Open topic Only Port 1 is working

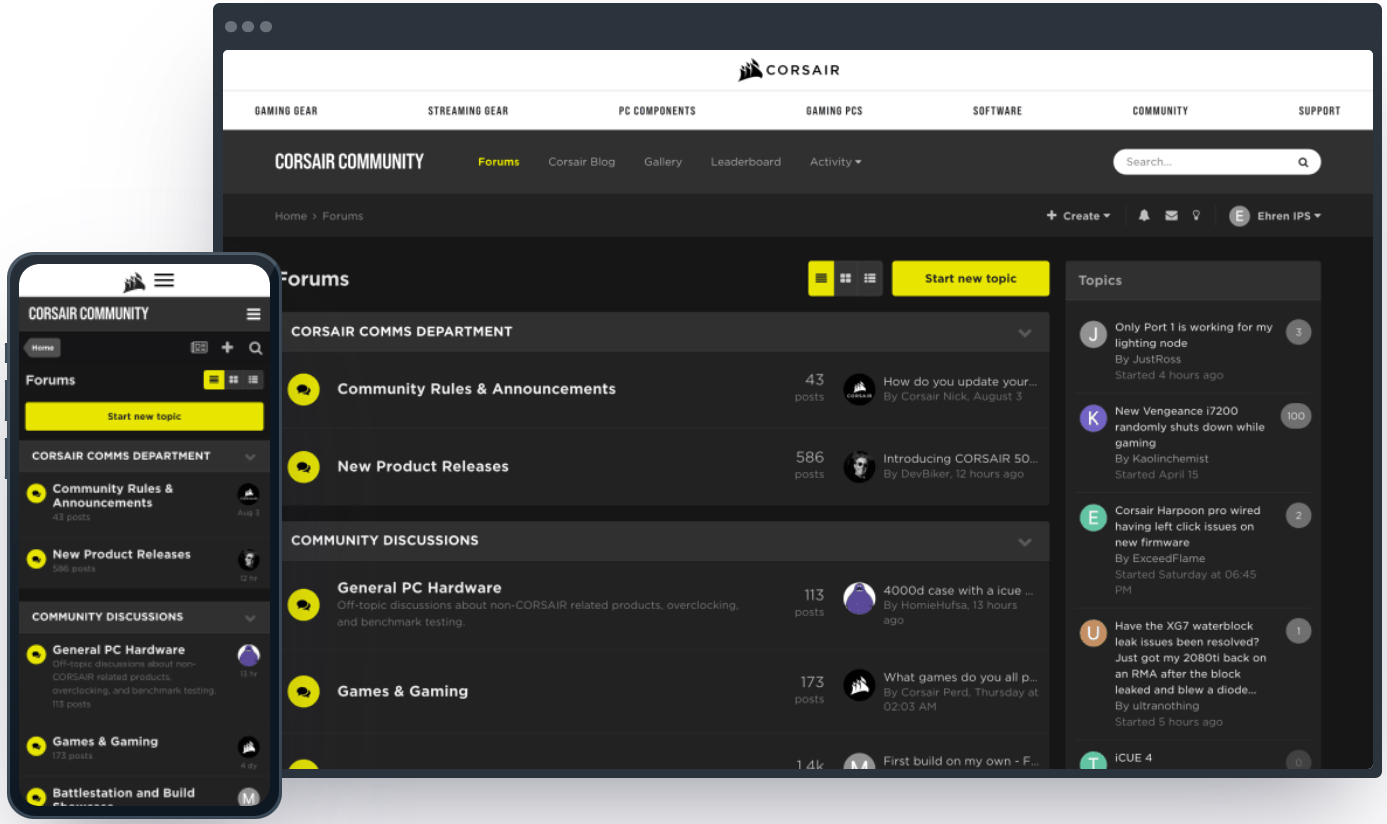coord(1193,335)
